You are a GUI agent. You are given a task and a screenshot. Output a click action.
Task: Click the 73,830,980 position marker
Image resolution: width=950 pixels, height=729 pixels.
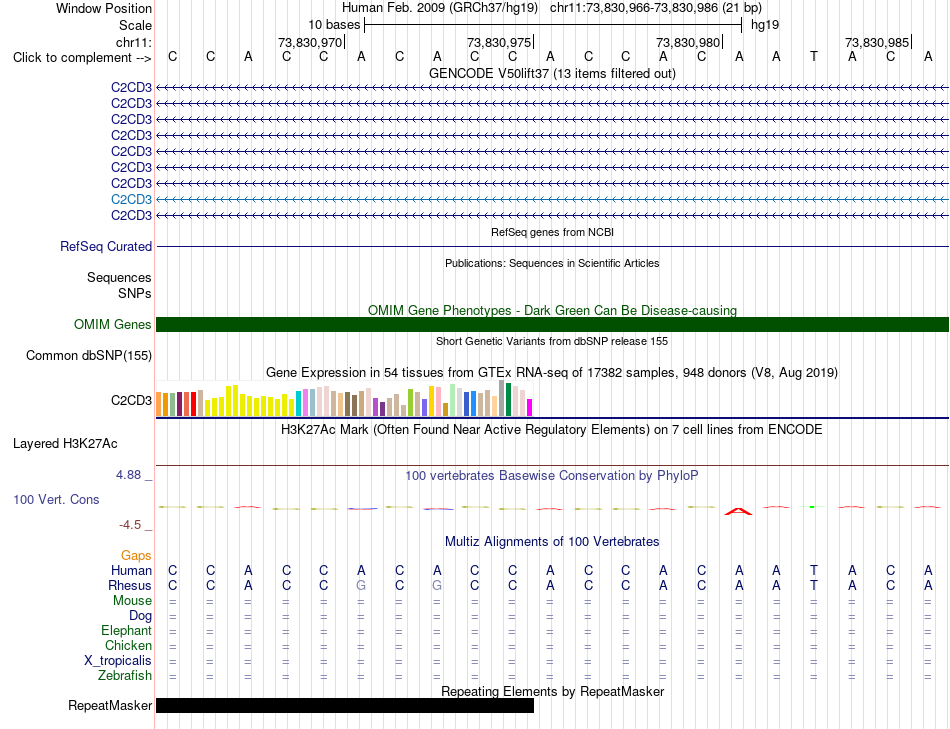[689, 42]
